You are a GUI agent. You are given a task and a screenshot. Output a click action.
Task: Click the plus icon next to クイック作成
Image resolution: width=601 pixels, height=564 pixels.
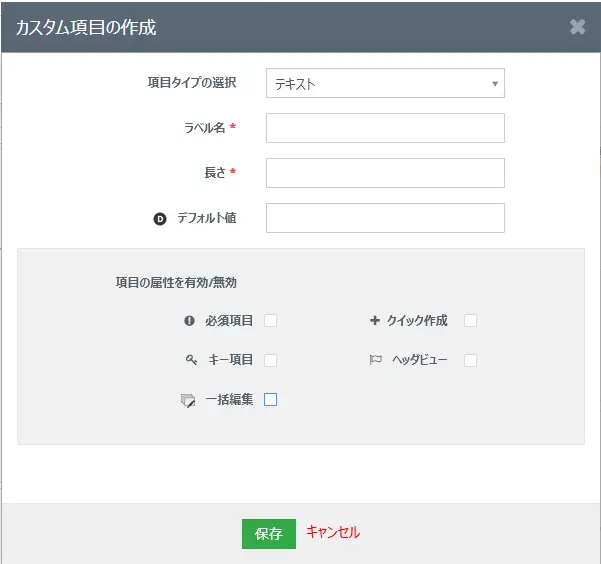tap(375, 321)
